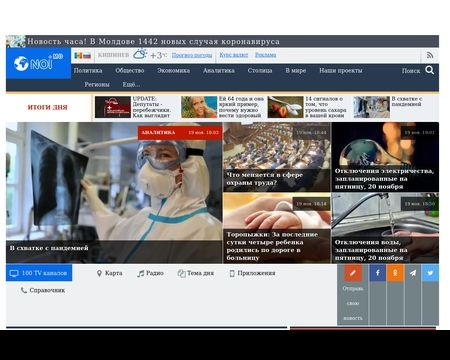This screenshot has height=360, width=450.
Task: Click the map pin icon
Action: pyautogui.click(x=99, y=273)
